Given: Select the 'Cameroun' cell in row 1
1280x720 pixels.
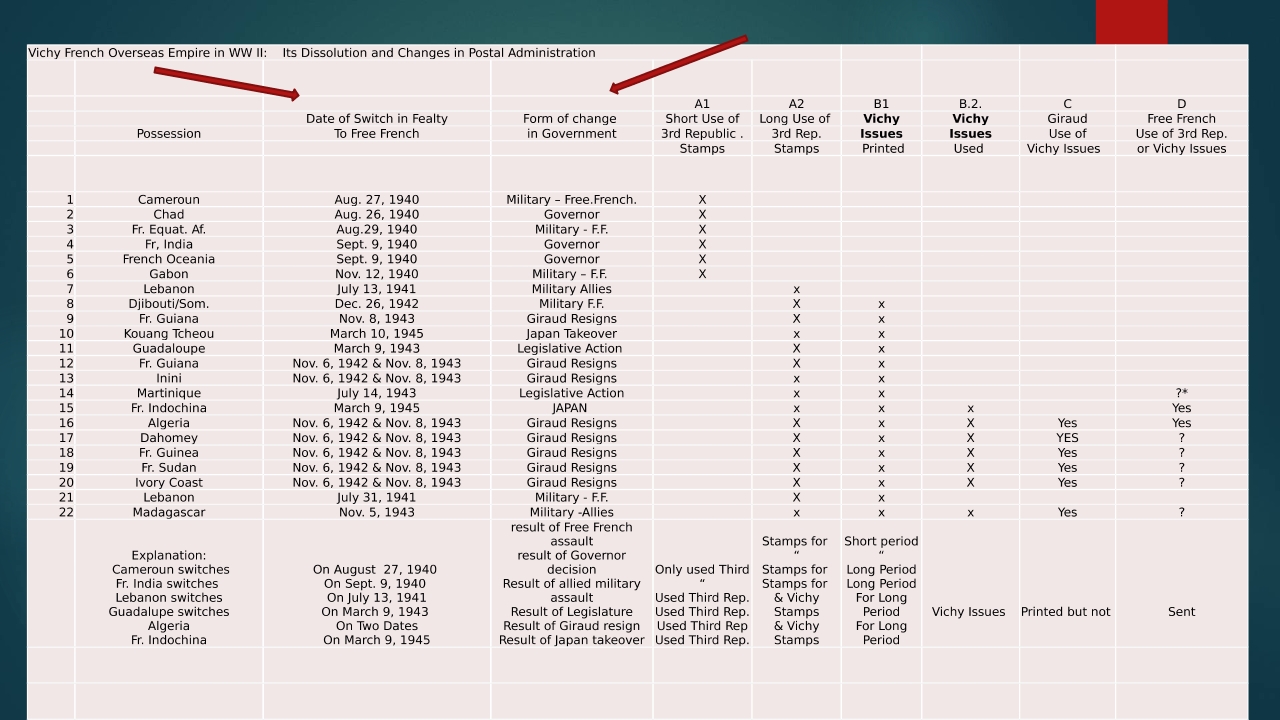Looking at the screenshot, I should point(169,200).
